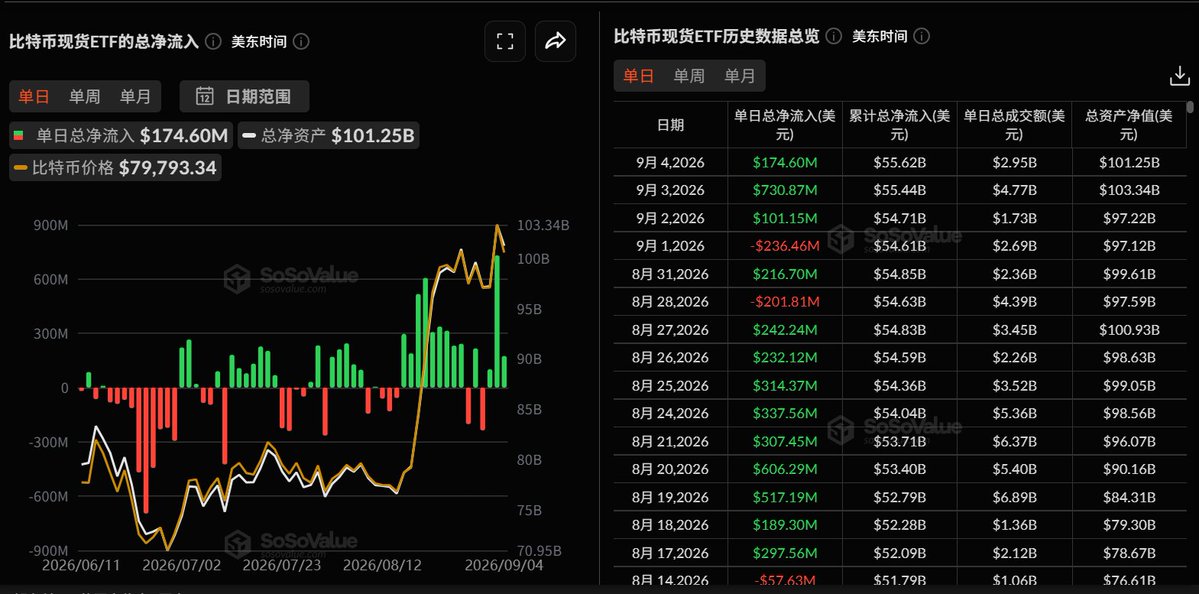Viewport: 1199px width, 594px height.
Task: Click the $52.09B cumulative inflow cell
Action: point(900,553)
